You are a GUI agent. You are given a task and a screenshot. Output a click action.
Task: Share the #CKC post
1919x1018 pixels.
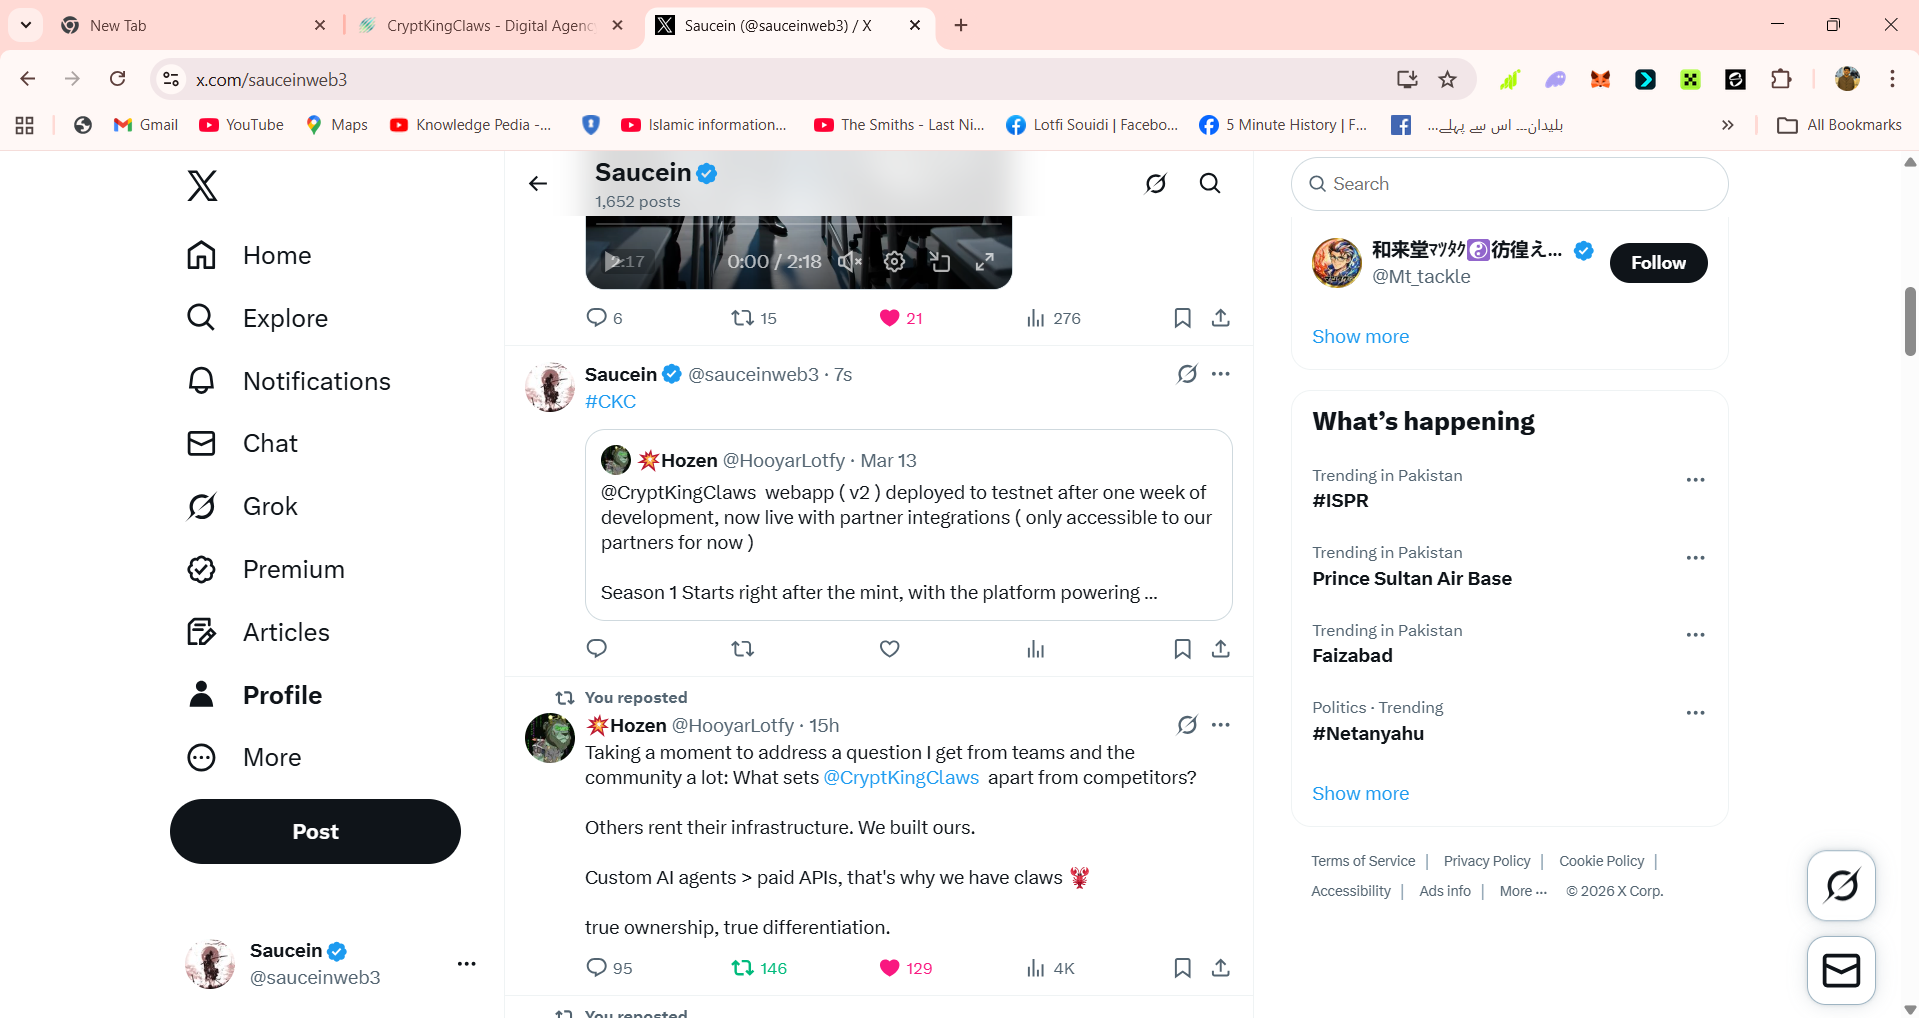1220,649
